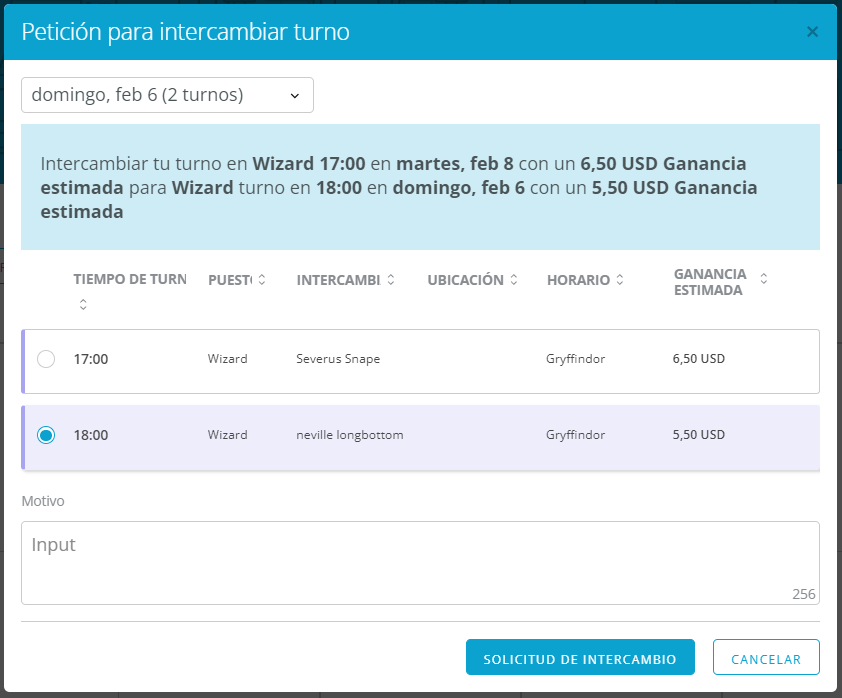Open the domingo, feb 6 date dropdown
842x698 pixels.
click(x=167, y=95)
